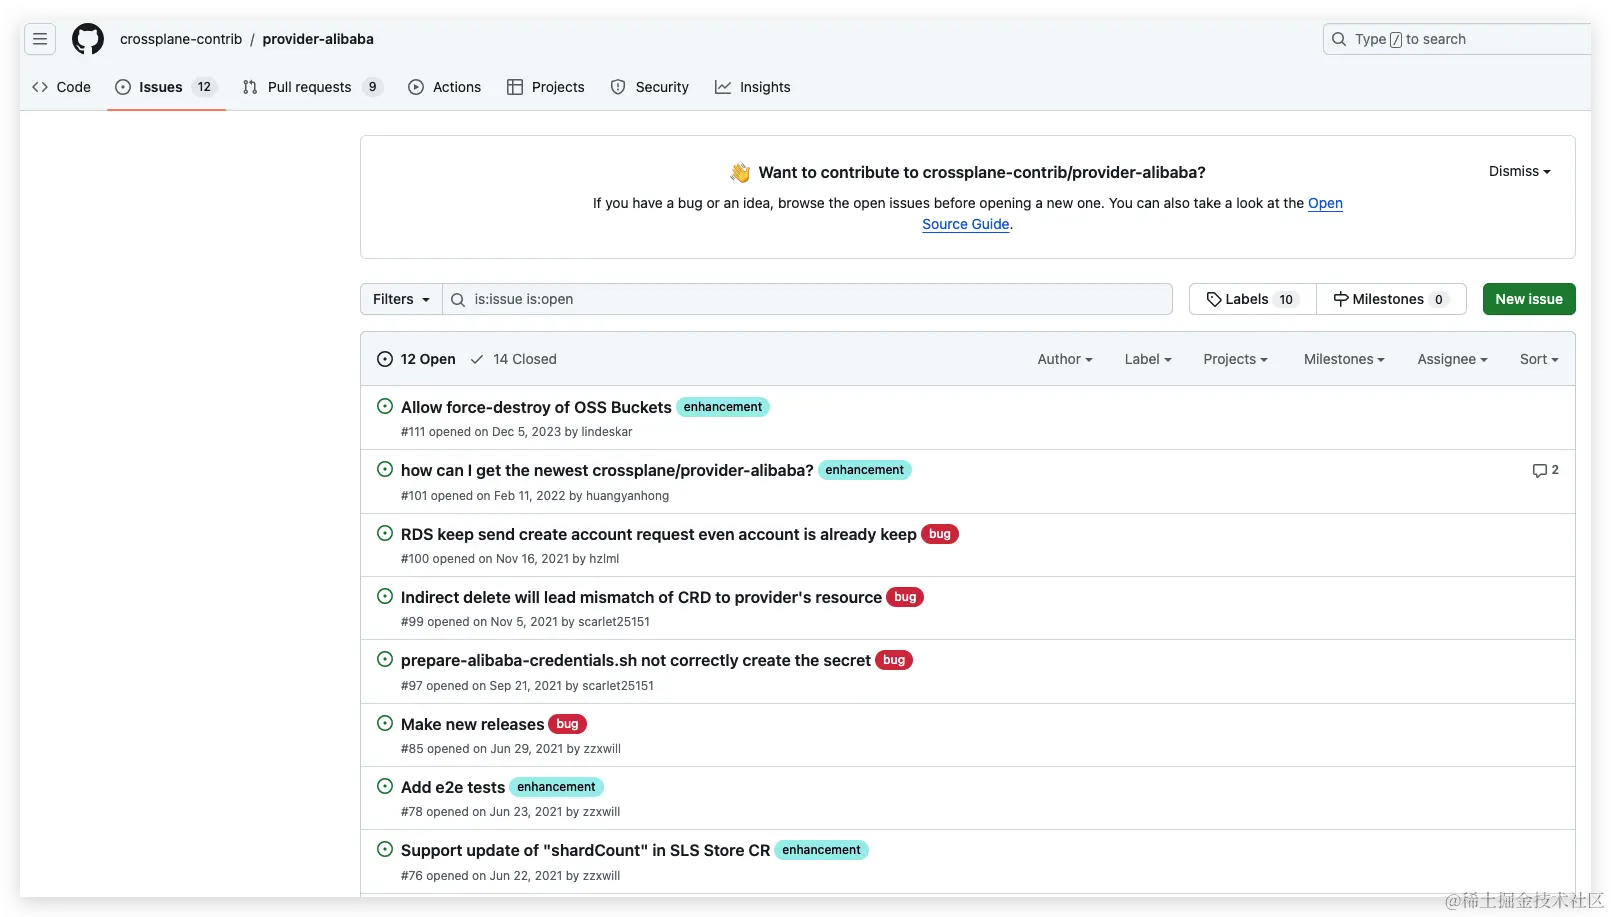Expand the Dismiss dropdown on the contribute banner

point(1520,171)
